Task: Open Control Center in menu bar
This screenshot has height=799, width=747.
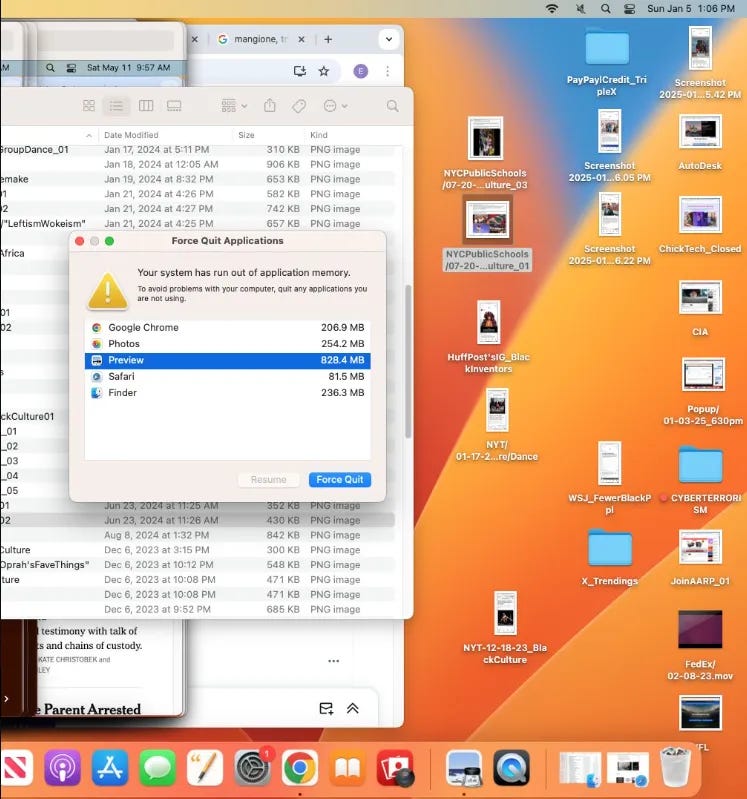Action: [x=629, y=9]
